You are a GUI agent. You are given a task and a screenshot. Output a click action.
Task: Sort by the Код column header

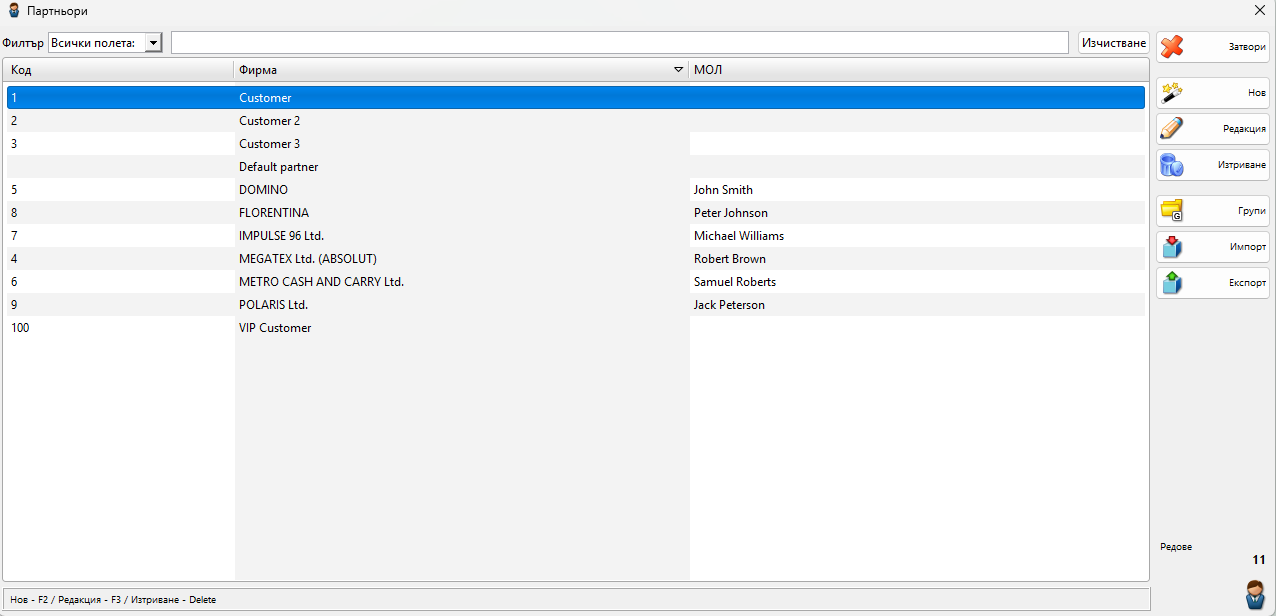[120, 70]
